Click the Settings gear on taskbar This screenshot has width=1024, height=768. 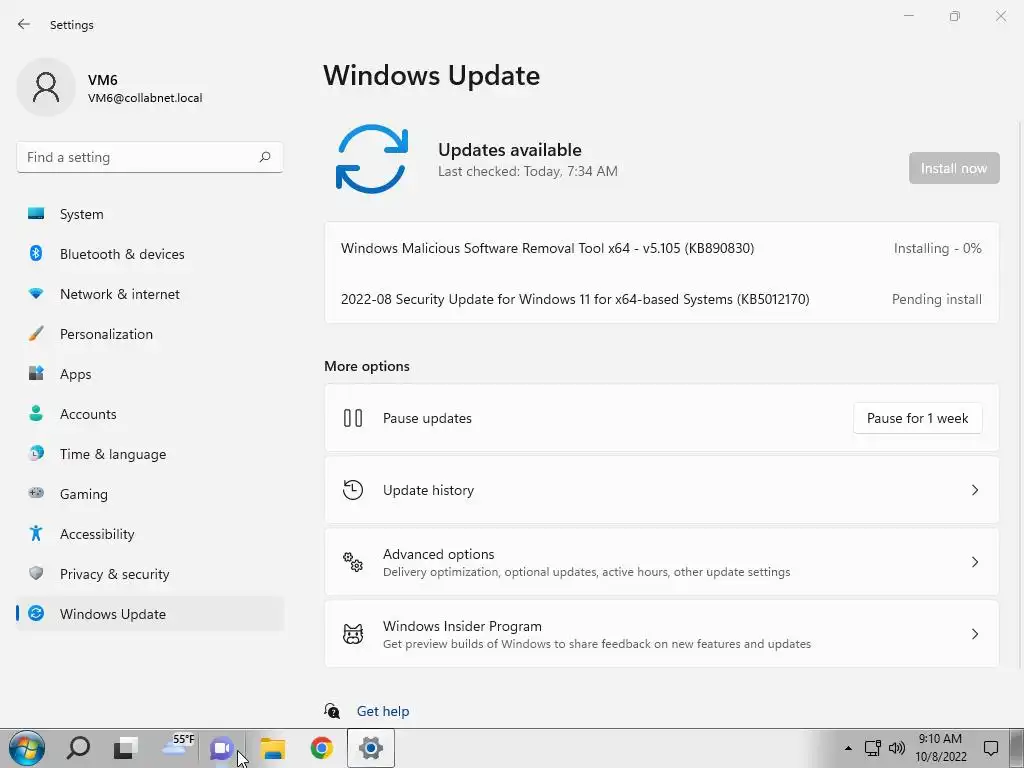[370, 748]
